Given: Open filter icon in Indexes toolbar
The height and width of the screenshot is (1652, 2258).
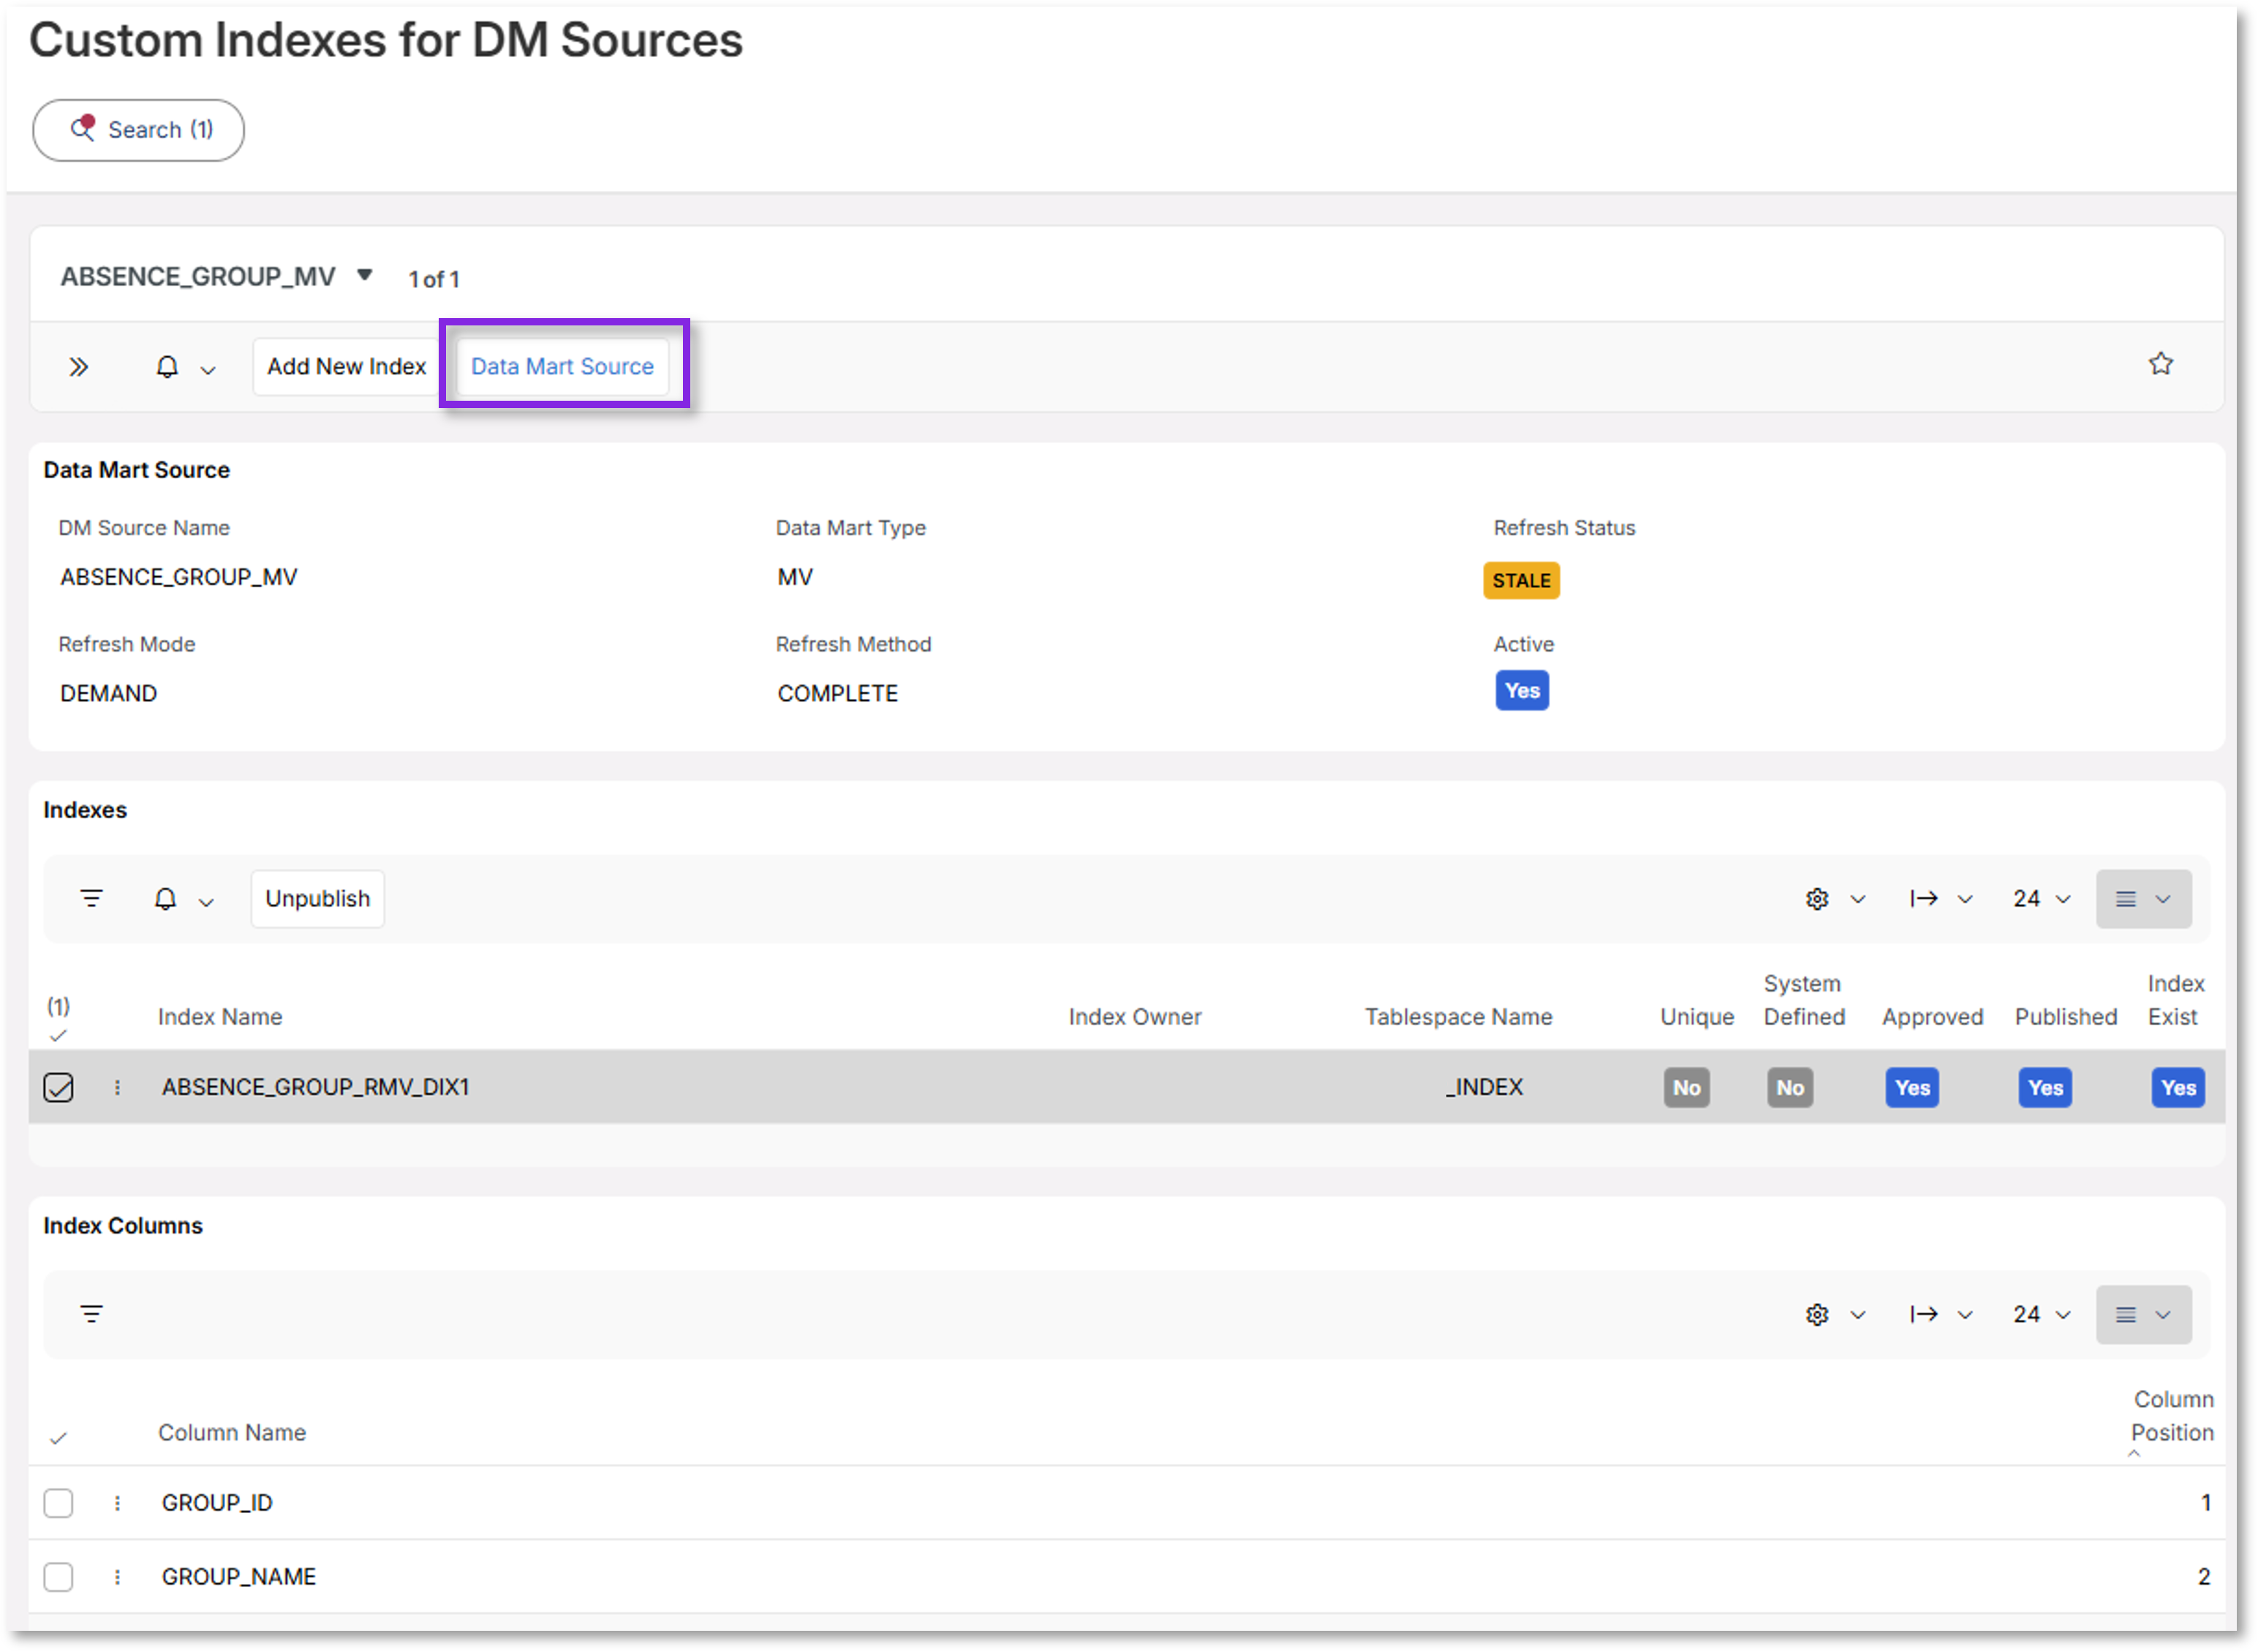Looking at the screenshot, I should tap(91, 899).
